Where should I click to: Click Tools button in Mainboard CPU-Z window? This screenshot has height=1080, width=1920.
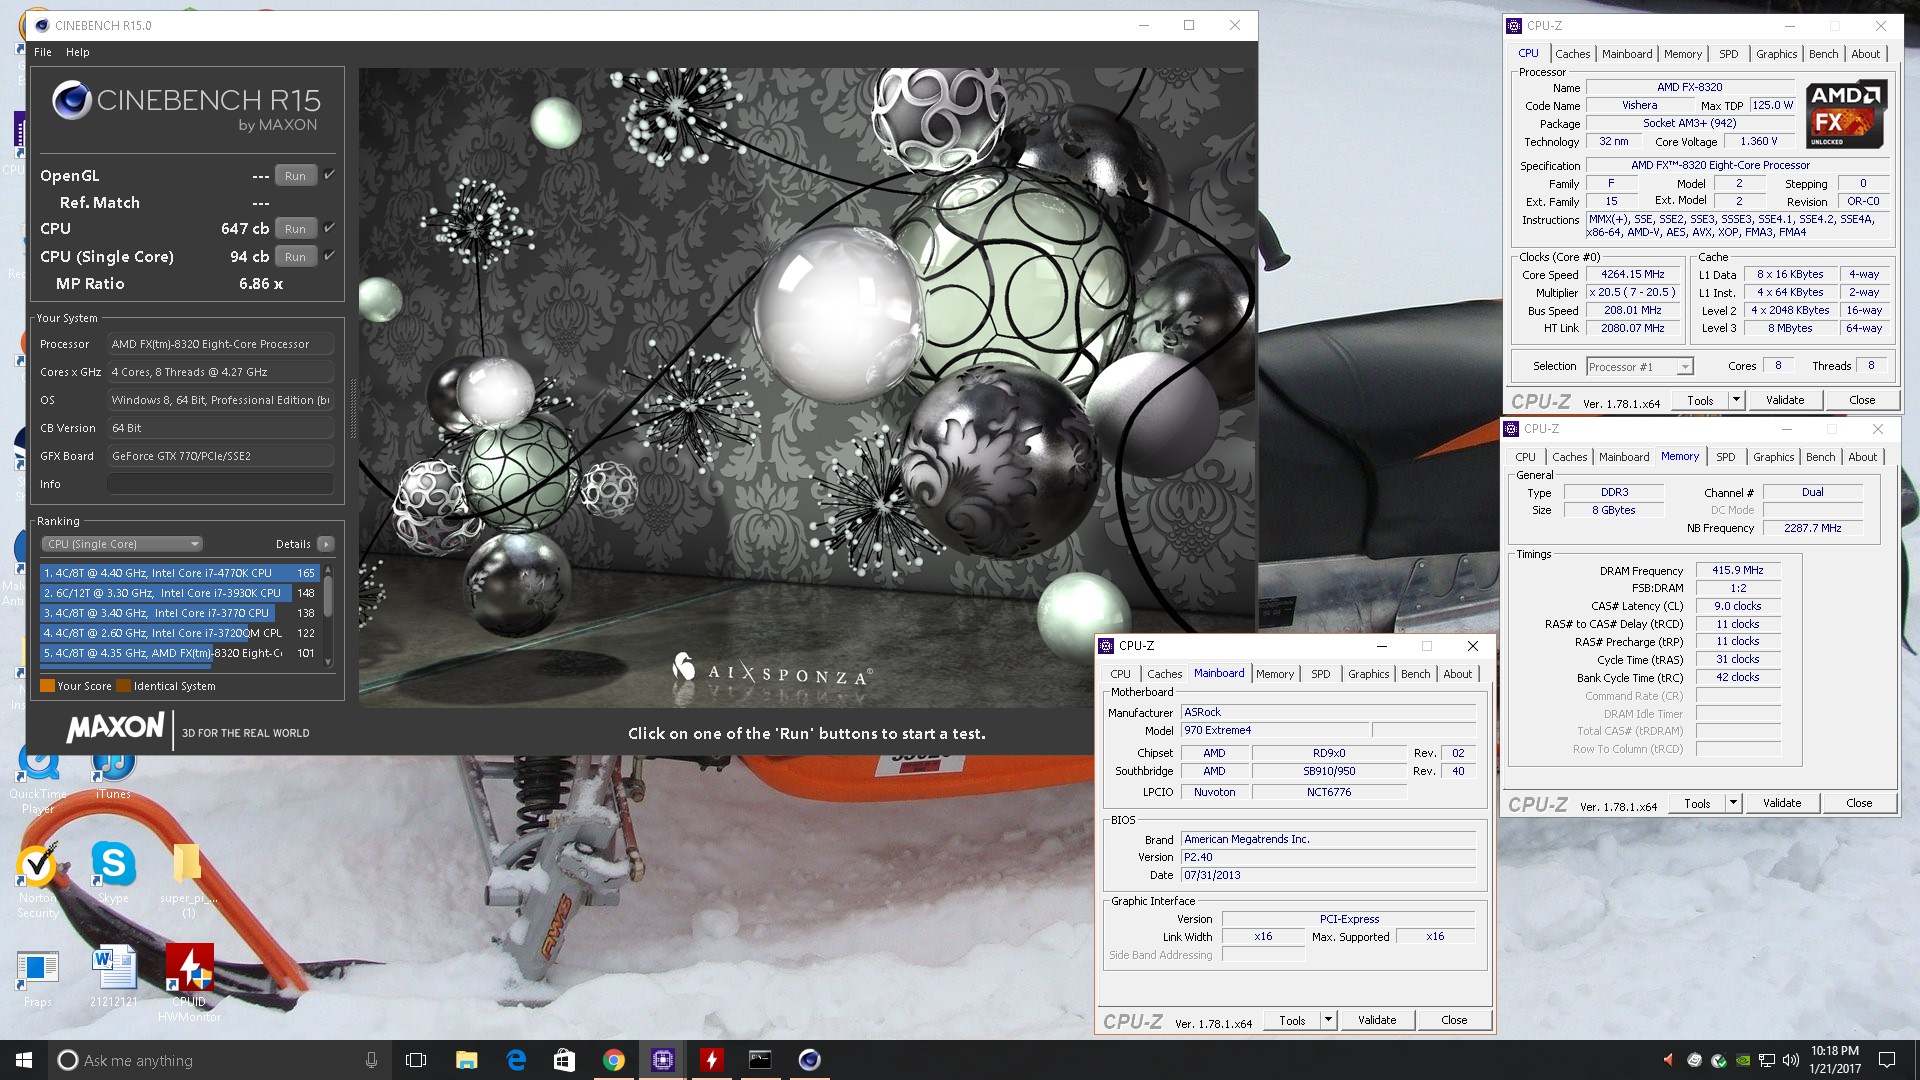pyautogui.click(x=1292, y=1020)
